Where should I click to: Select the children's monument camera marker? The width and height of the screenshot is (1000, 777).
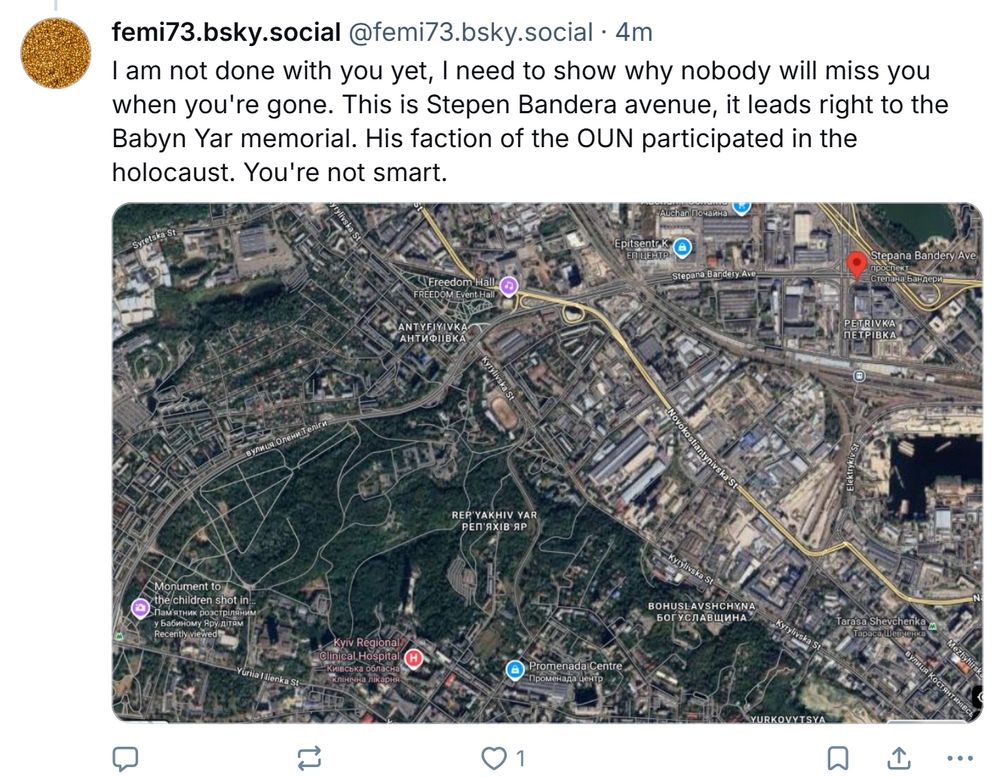coord(140,608)
